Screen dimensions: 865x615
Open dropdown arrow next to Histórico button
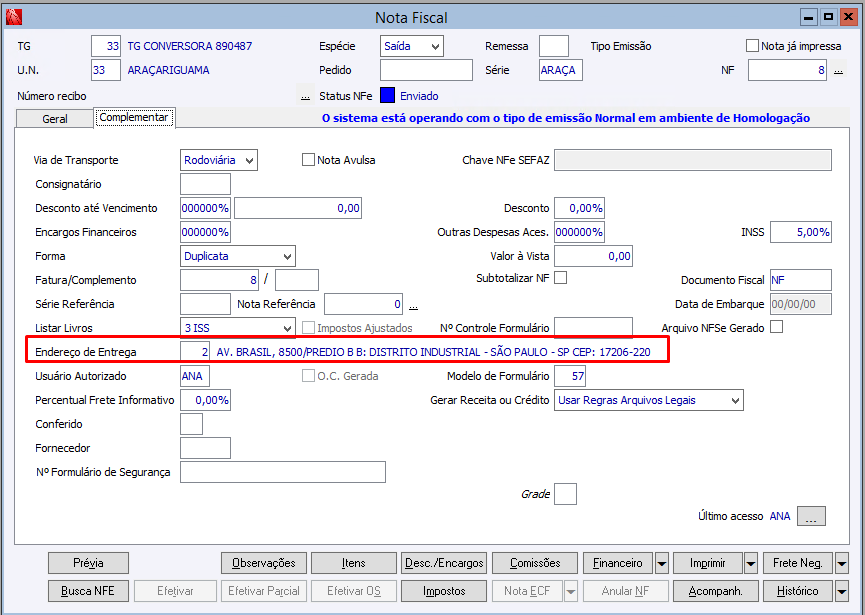(x=842, y=592)
